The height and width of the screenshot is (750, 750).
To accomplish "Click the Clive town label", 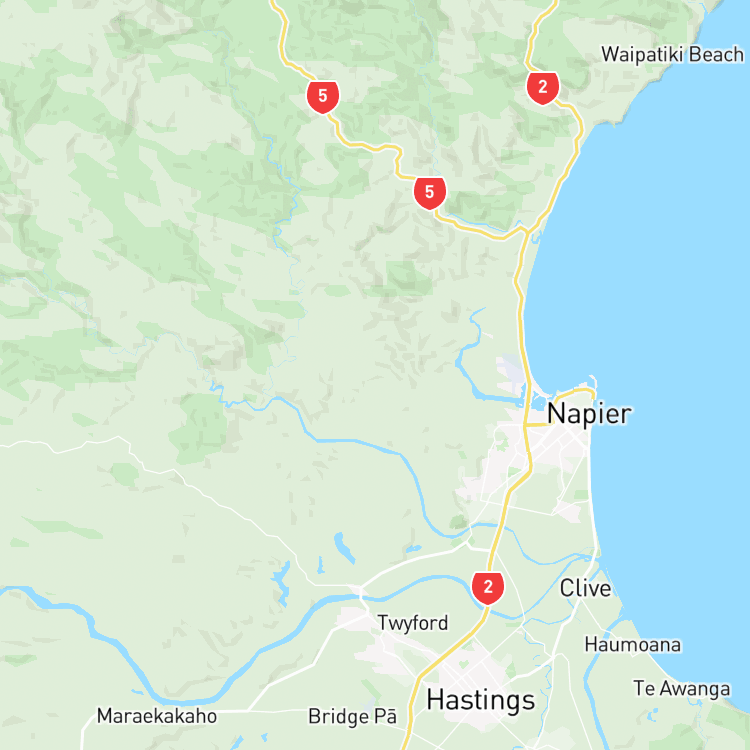I will tap(585, 588).
